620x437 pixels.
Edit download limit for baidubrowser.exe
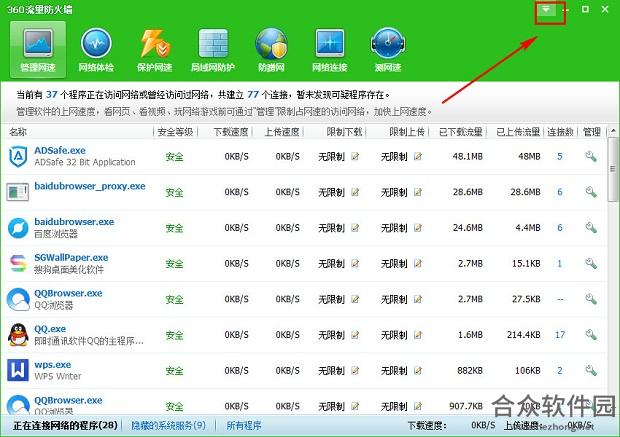(x=355, y=228)
